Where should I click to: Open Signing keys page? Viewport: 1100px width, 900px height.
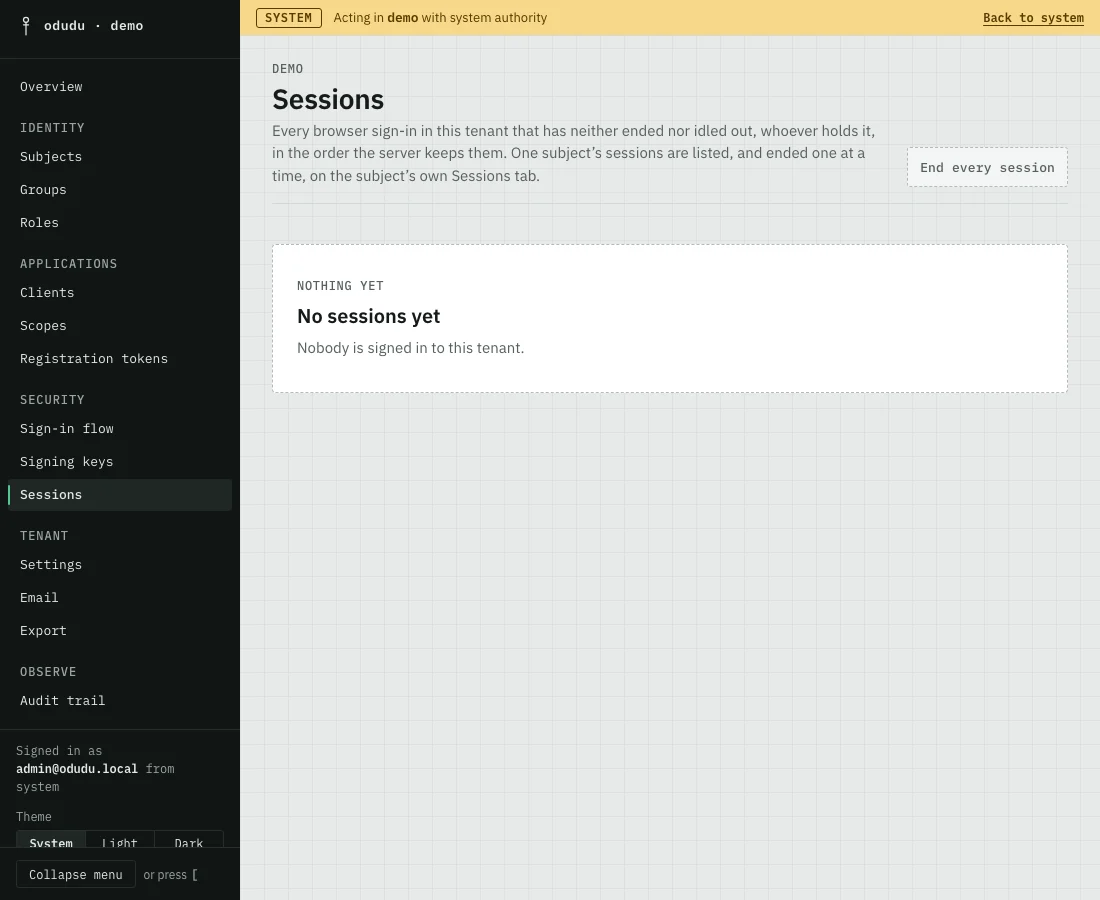[x=120, y=462]
